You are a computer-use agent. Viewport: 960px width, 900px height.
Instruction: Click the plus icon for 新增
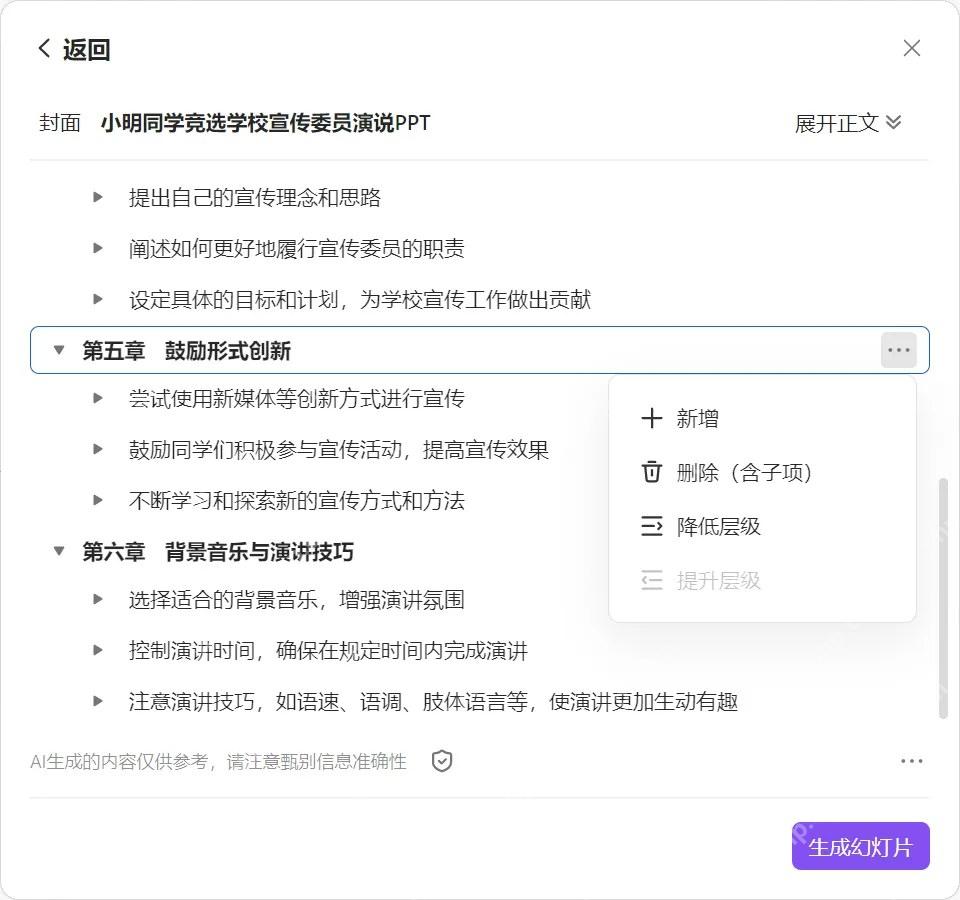coord(651,418)
